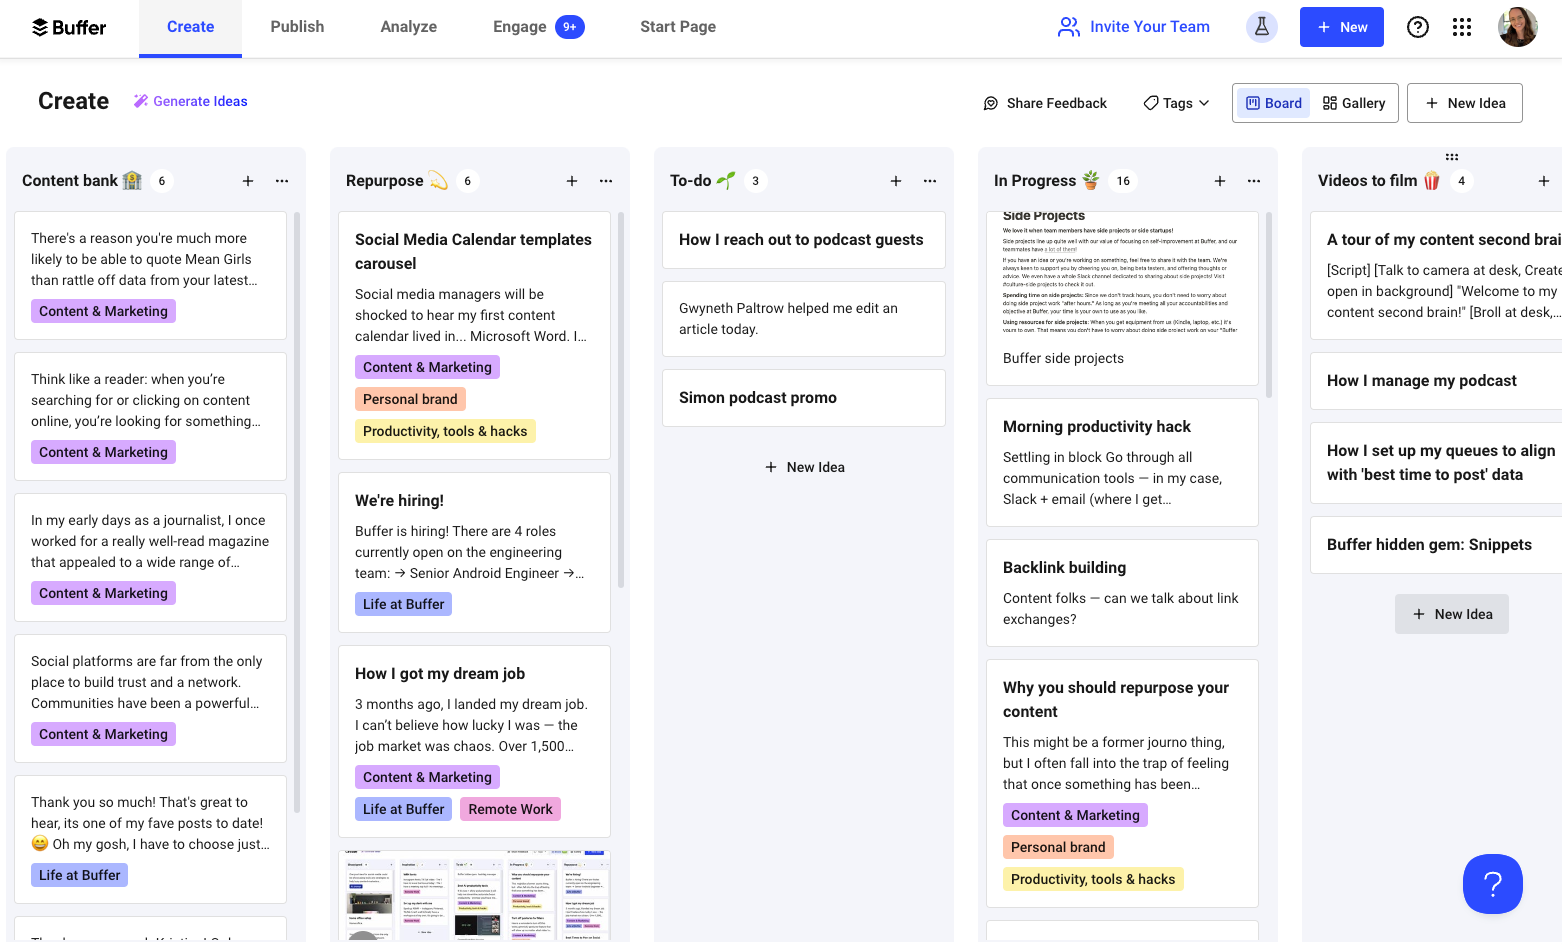1562x946 pixels.
Task: Open 'A tour of my content second brain' card
Action: [1437, 275]
